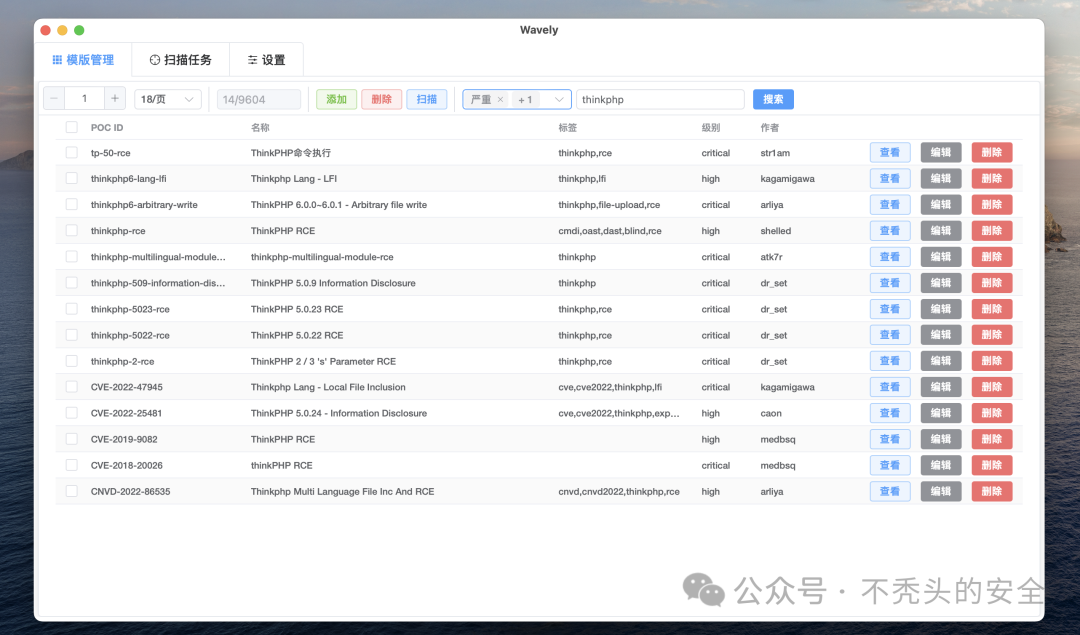
Task: Click 查看 for CNVD-2022-86535 row
Action: (x=890, y=491)
